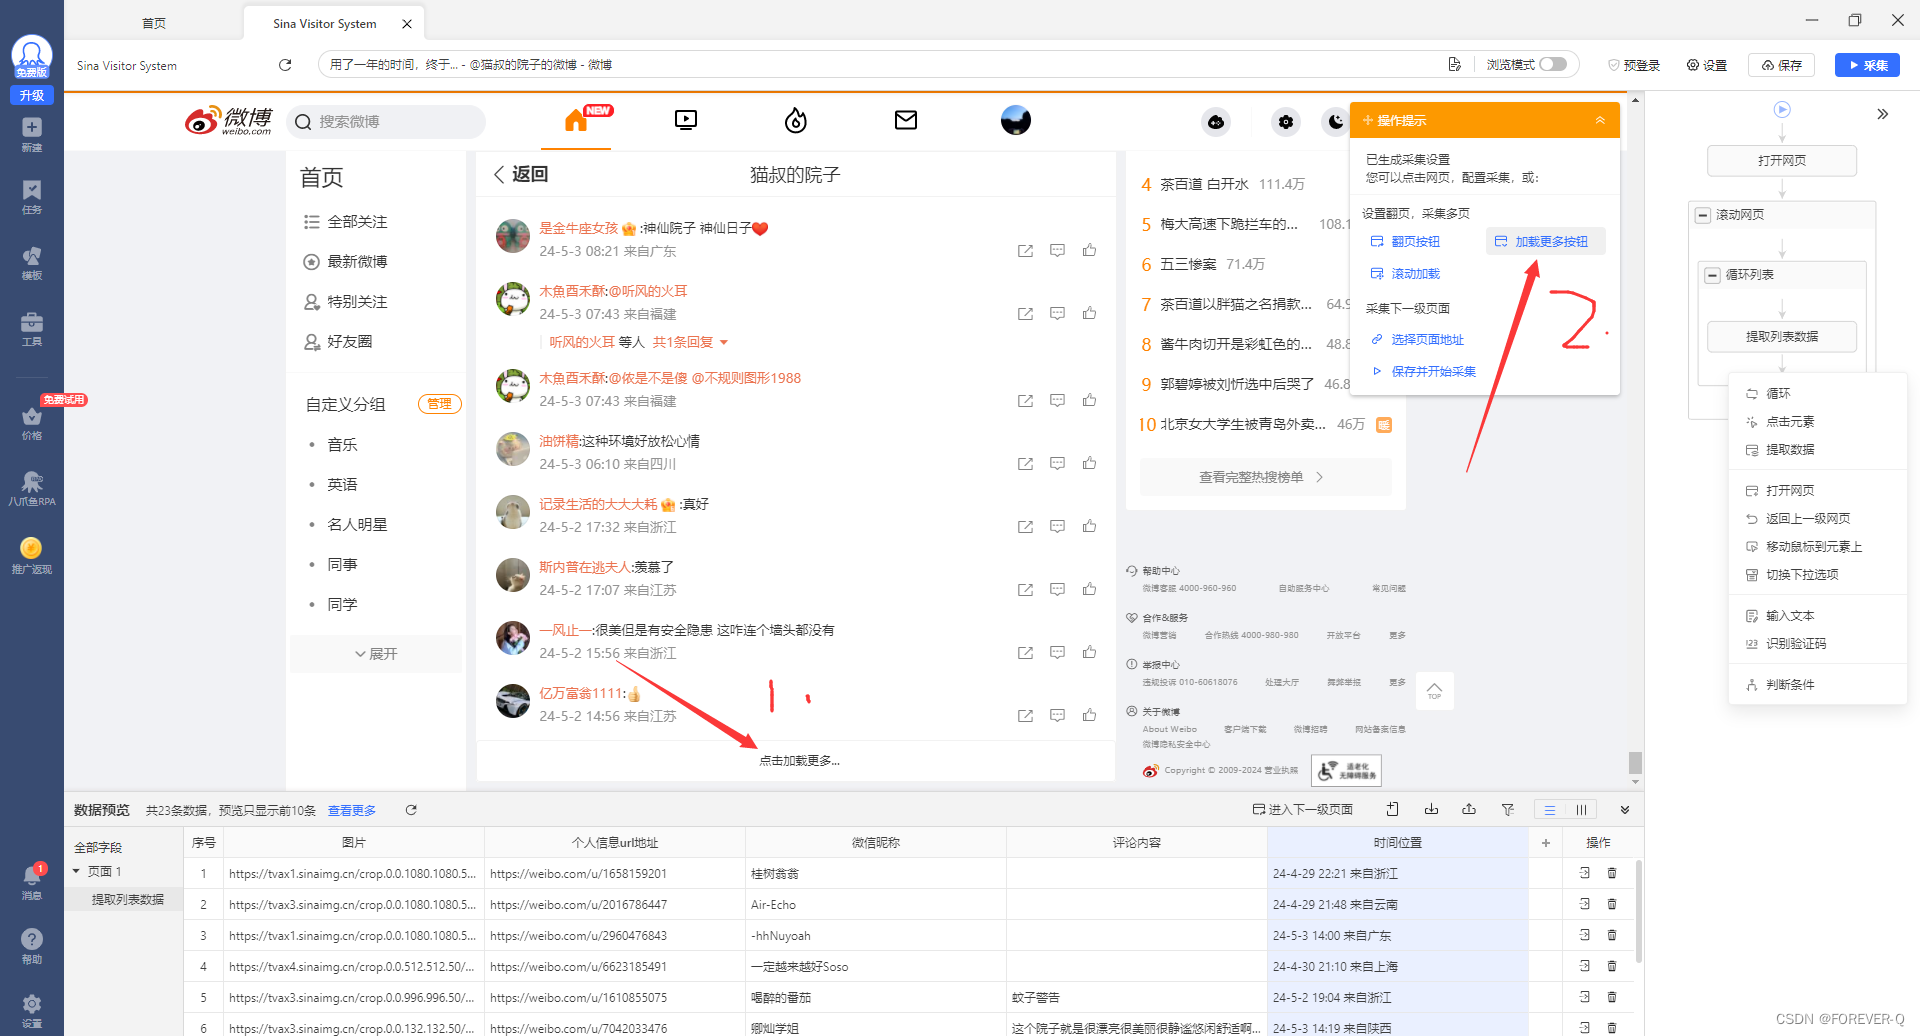Screen dimensions: 1920x1036
Task: Click 点击加载更多 at comments bottom
Action: (x=799, y=760)
